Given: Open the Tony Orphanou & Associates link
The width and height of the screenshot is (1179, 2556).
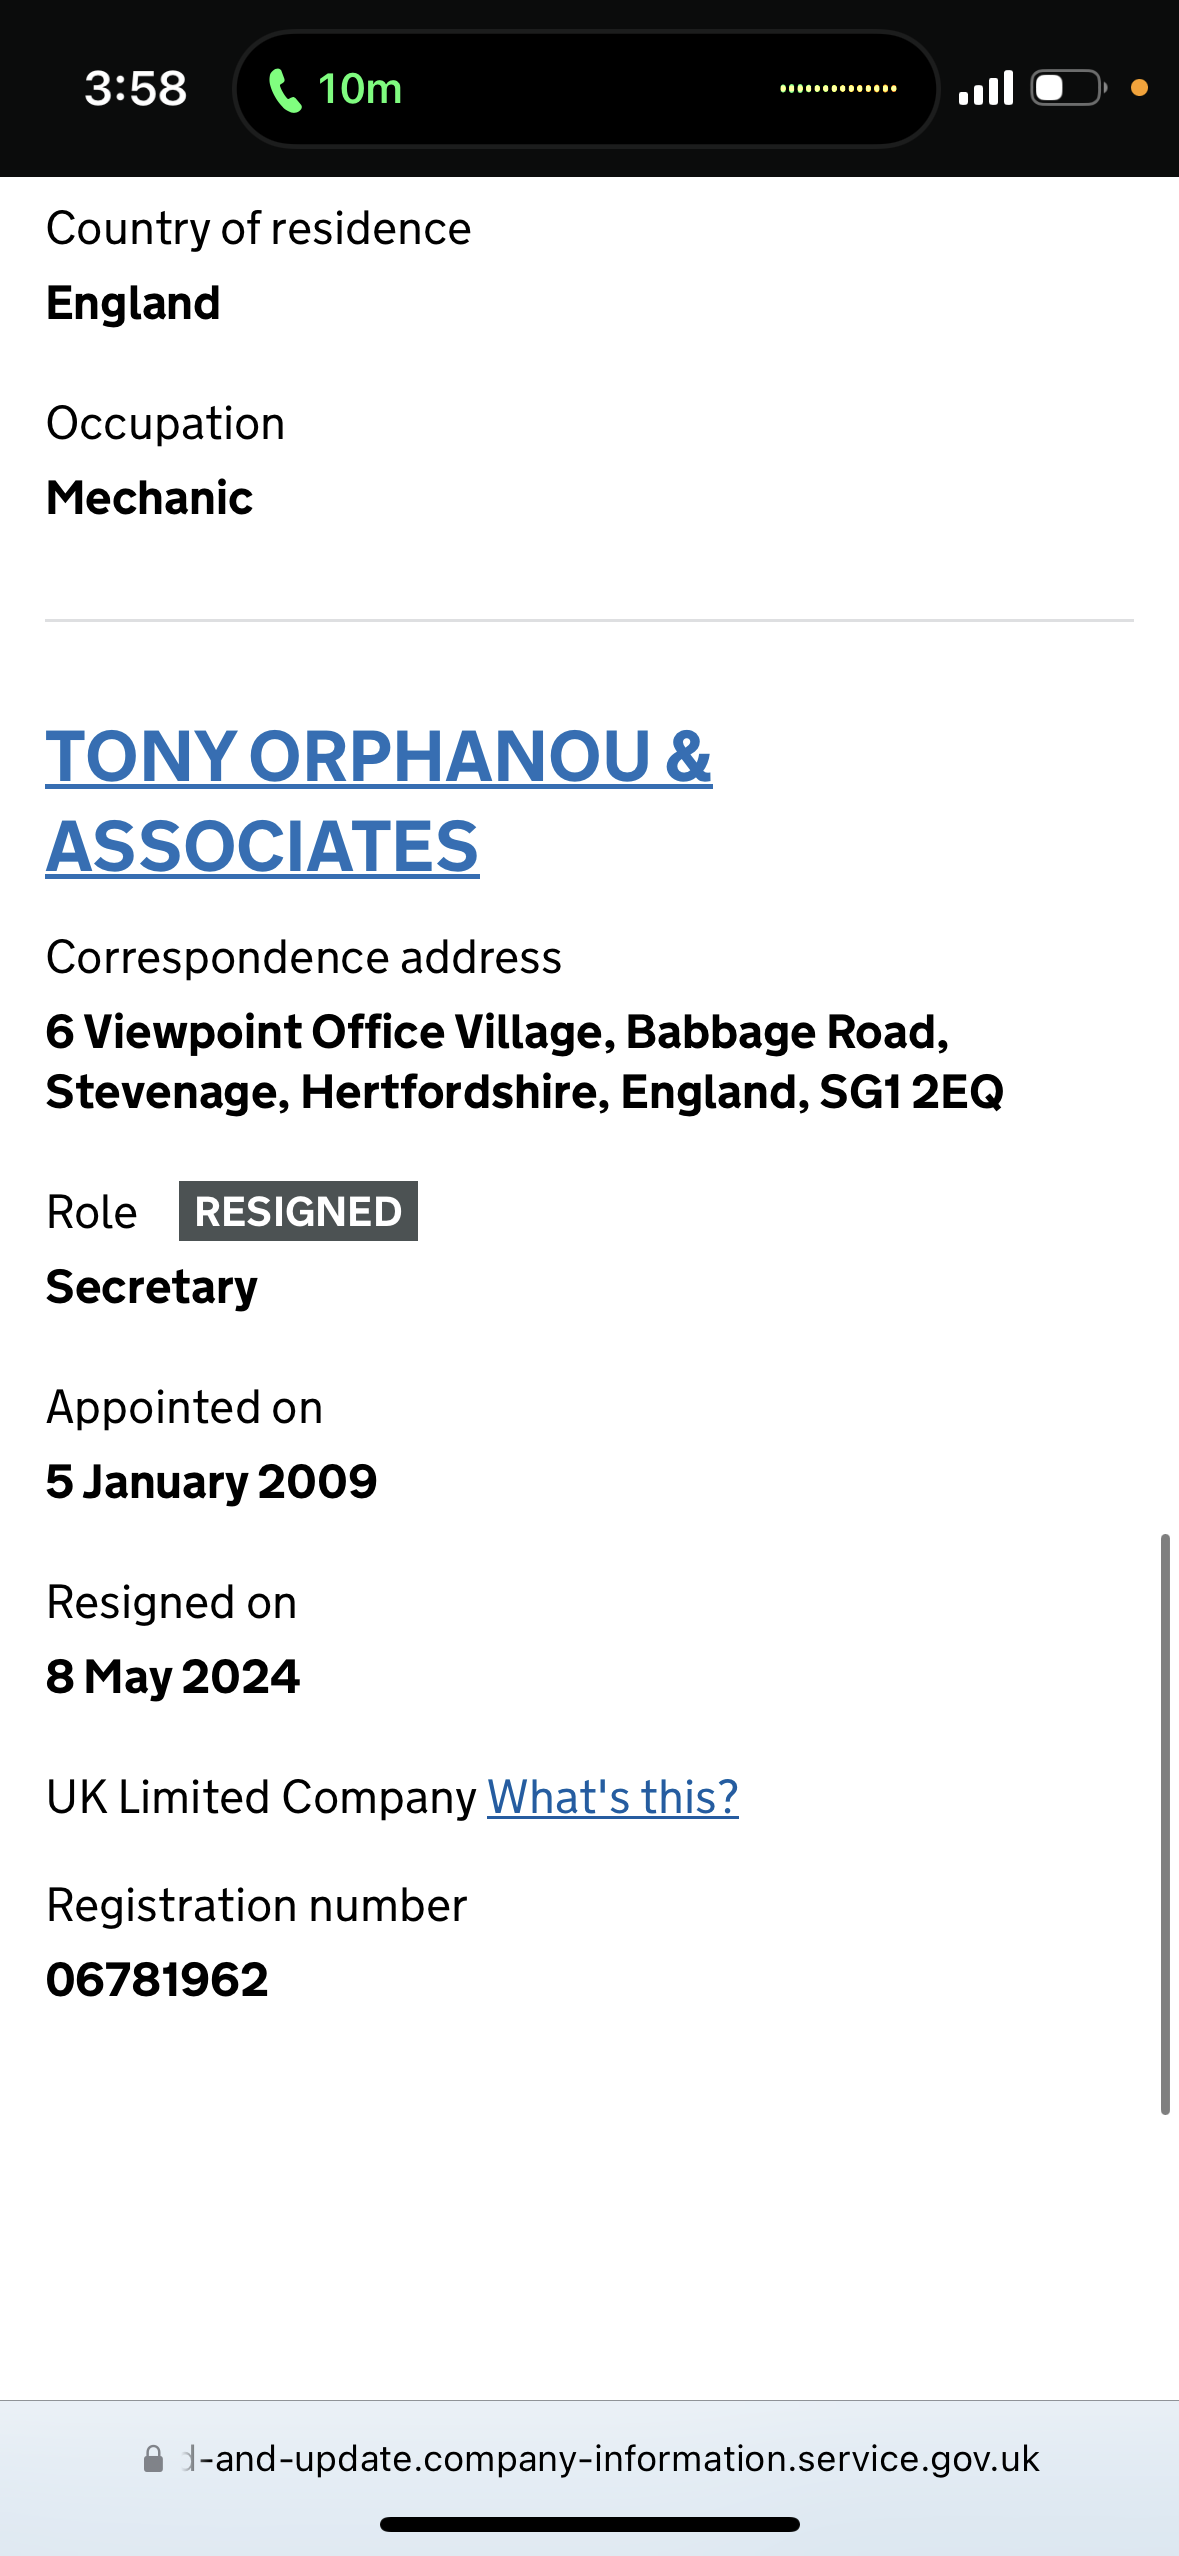Looking at the screenshot, I should coord(378,801).
